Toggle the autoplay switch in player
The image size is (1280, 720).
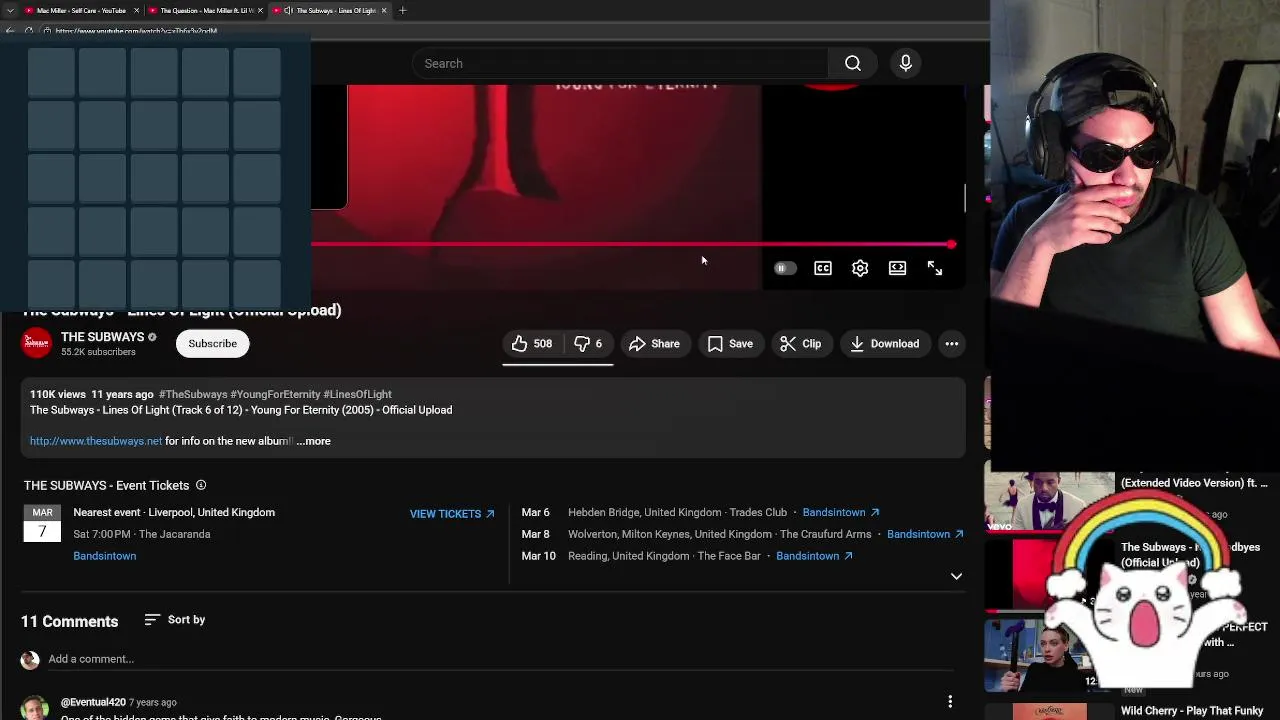[785, 268]
